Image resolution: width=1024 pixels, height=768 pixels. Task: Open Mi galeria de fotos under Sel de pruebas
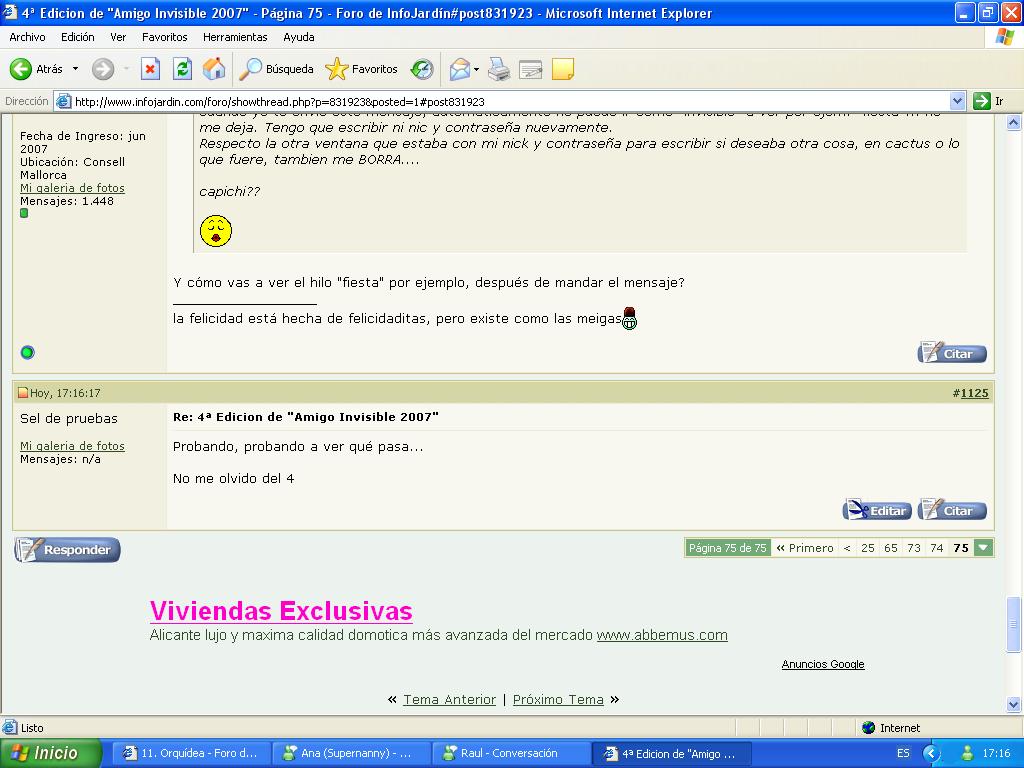72,446
